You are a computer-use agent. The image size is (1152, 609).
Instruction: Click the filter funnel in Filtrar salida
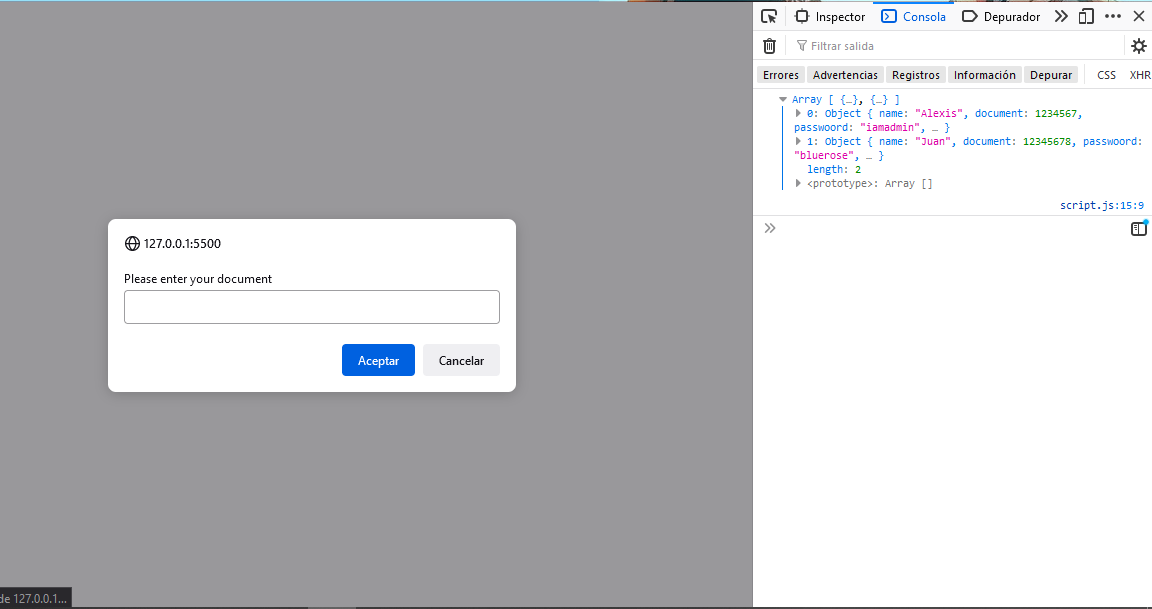pos(801,45)
